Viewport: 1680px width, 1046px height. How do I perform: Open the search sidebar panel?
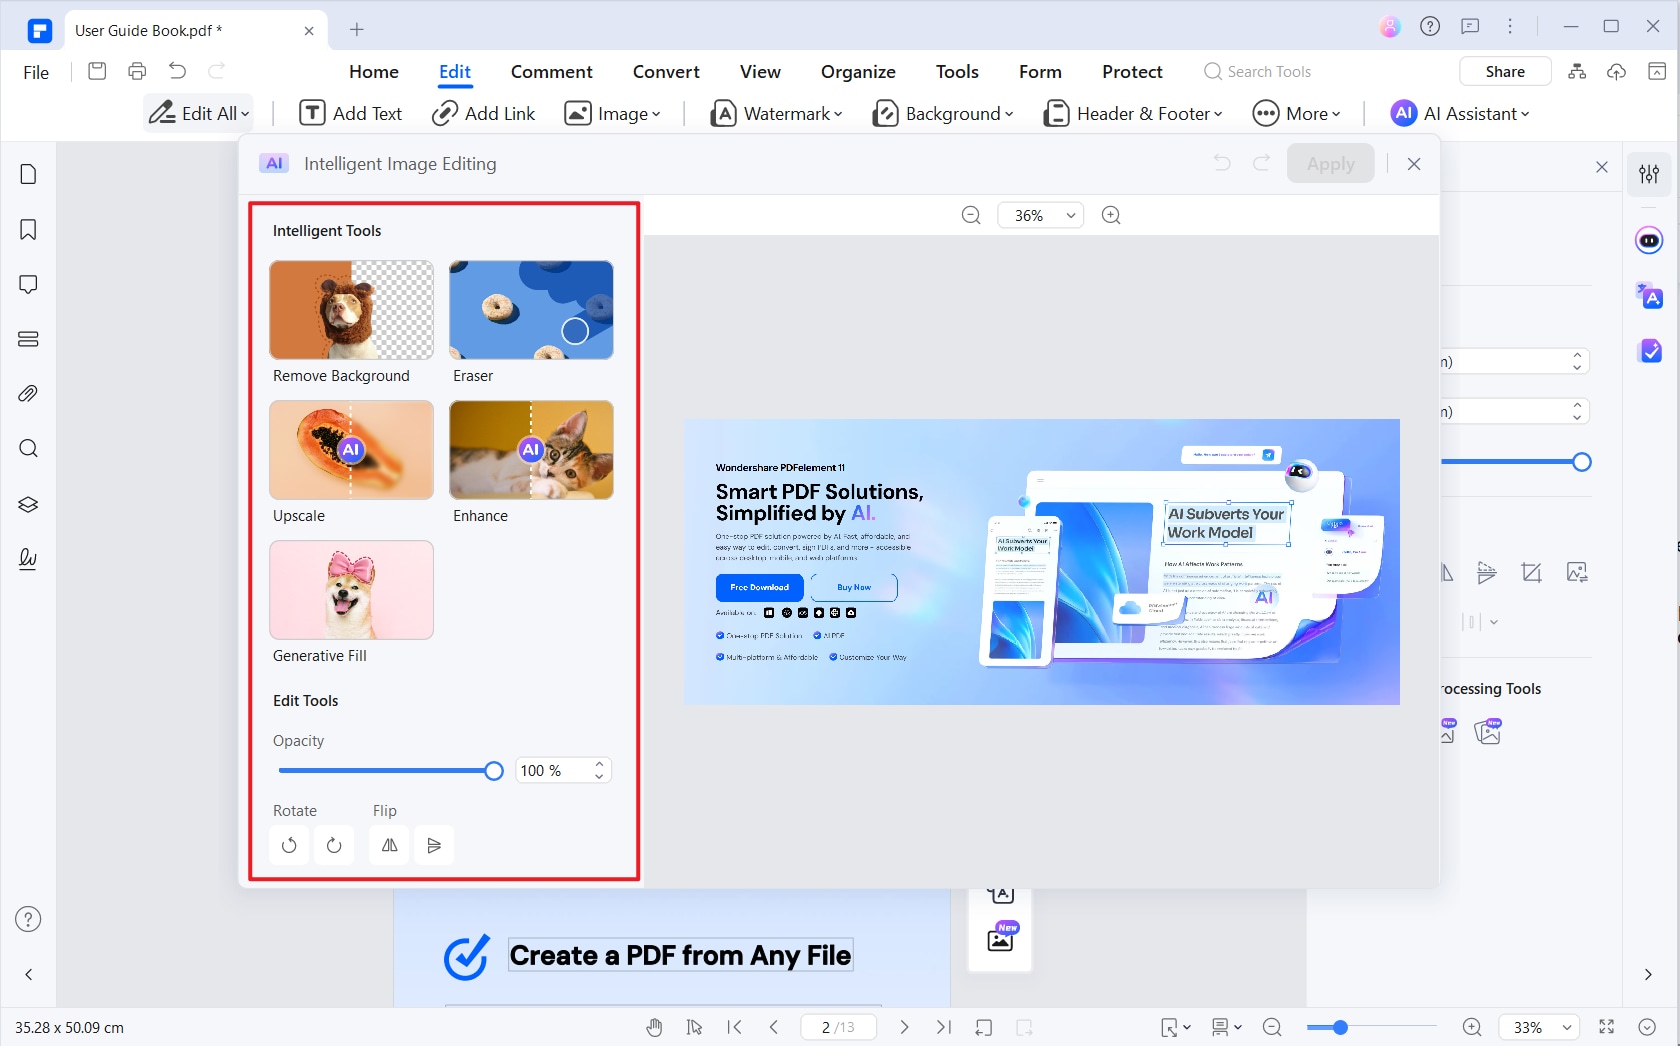(x=28, y=448)
